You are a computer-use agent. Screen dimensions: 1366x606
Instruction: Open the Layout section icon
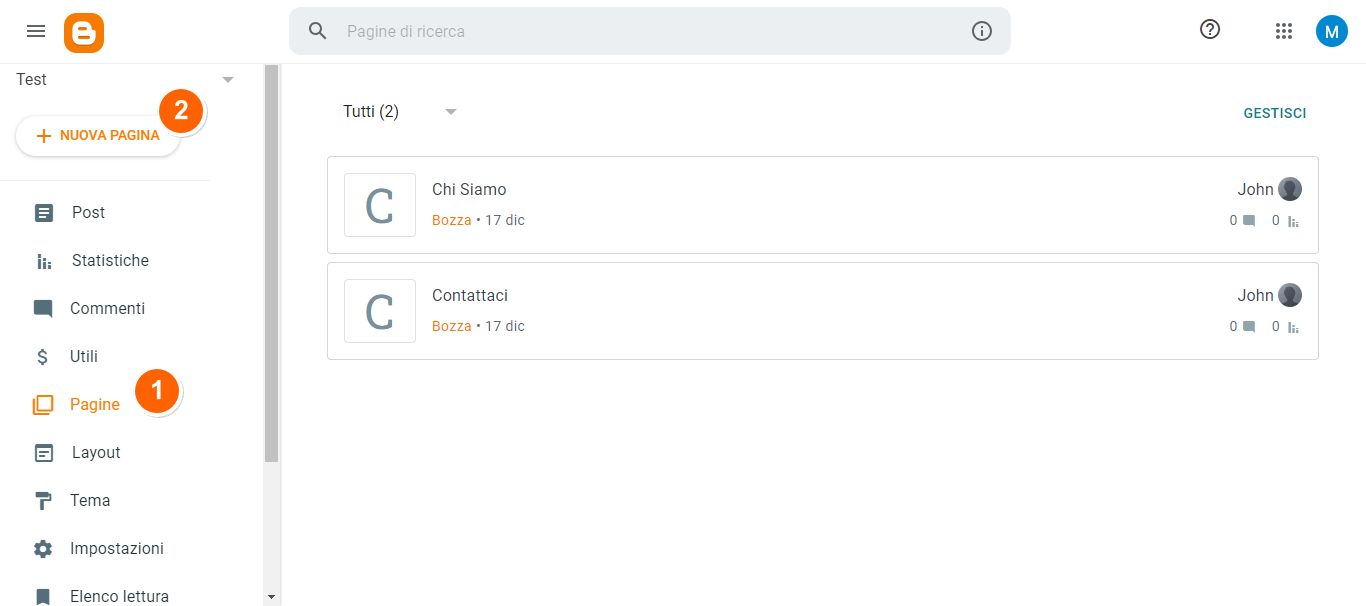(44, 452)
